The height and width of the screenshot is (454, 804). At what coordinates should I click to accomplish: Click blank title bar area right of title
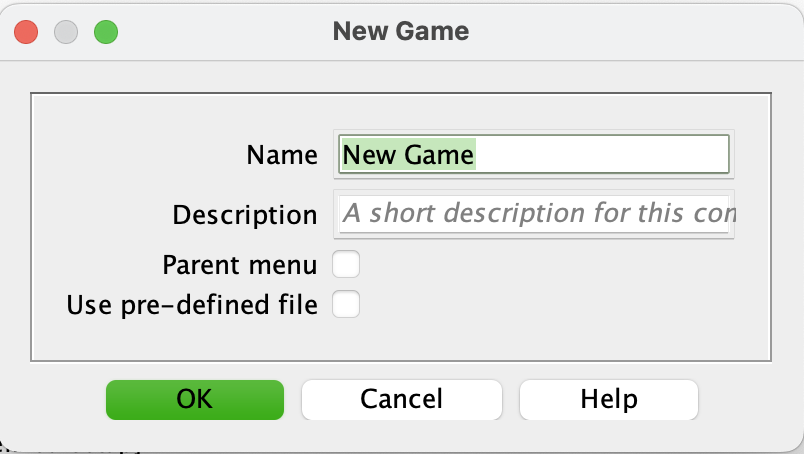pos(631,32)
